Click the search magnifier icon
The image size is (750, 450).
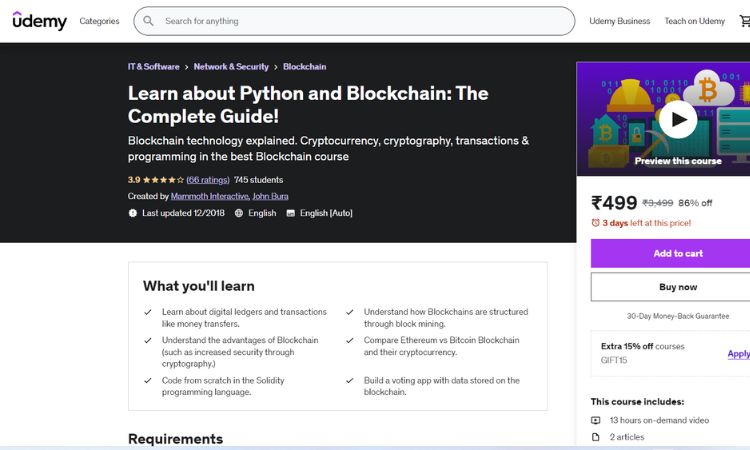[148, 21]
